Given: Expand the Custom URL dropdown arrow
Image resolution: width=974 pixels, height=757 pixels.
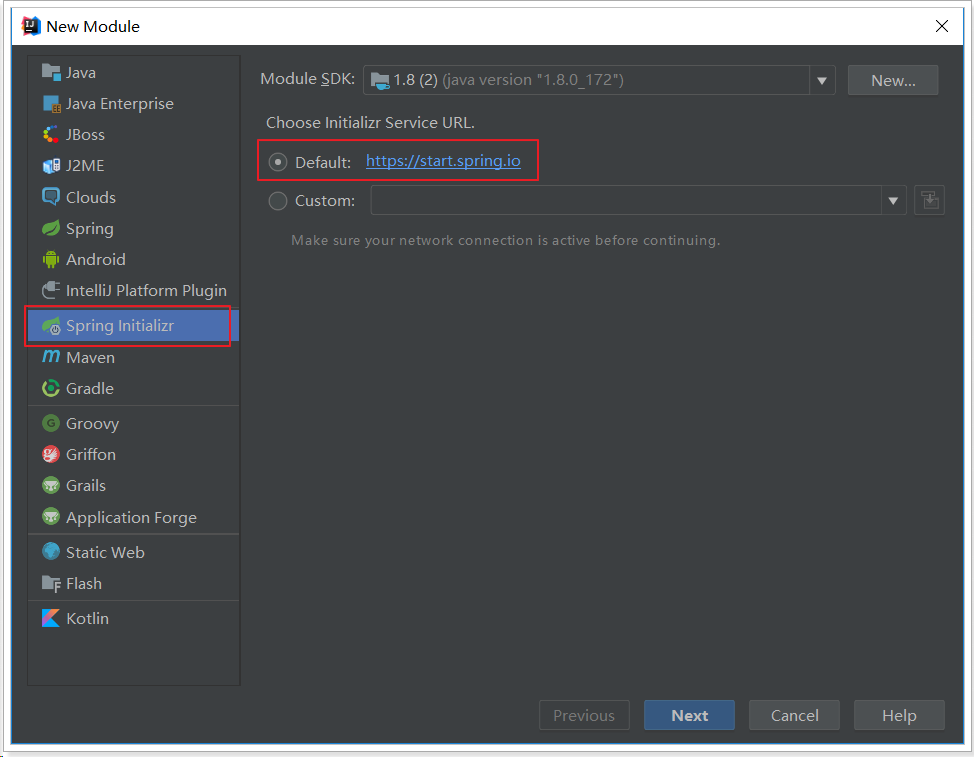Looking at the screenshot, I should [x=893, y=201].
